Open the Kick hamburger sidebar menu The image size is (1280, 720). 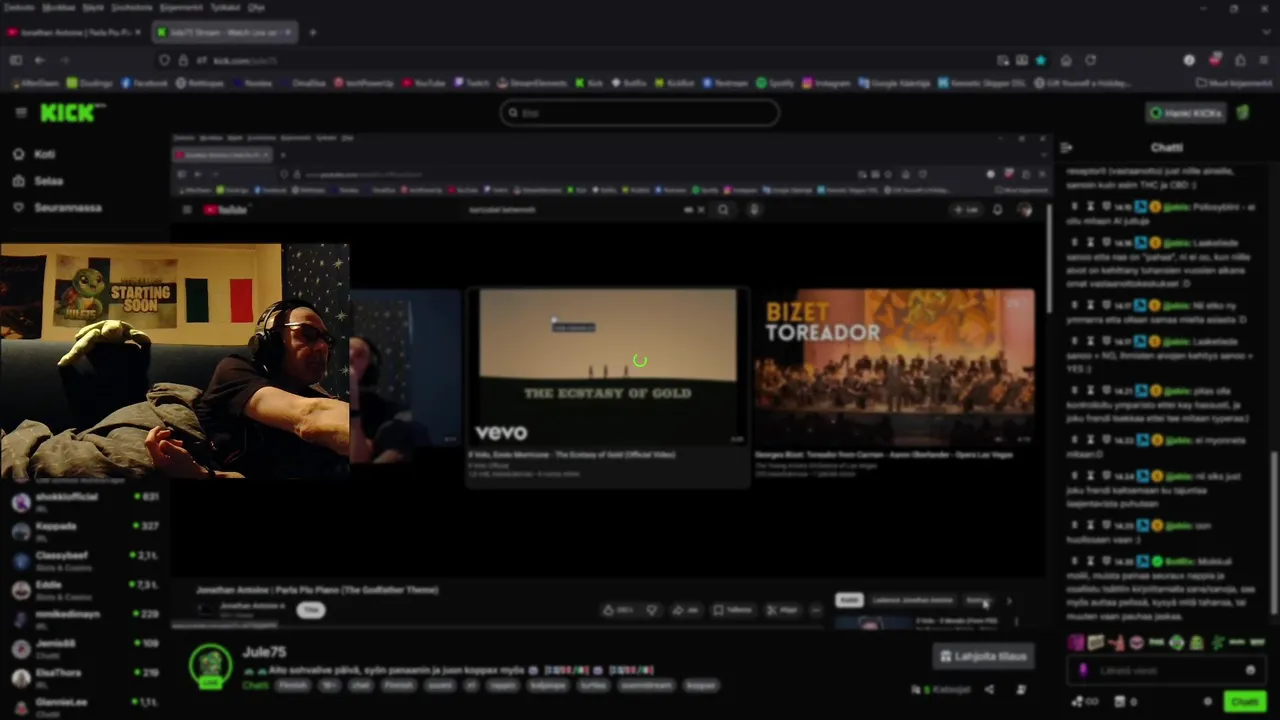(x=20, y=113)
